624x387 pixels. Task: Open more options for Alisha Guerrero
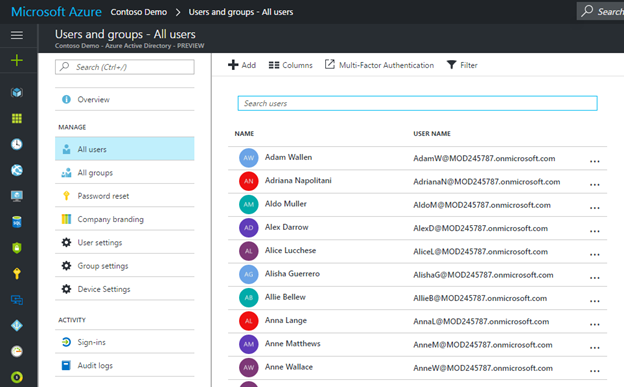pyautogui.click(x=595, y=278)
